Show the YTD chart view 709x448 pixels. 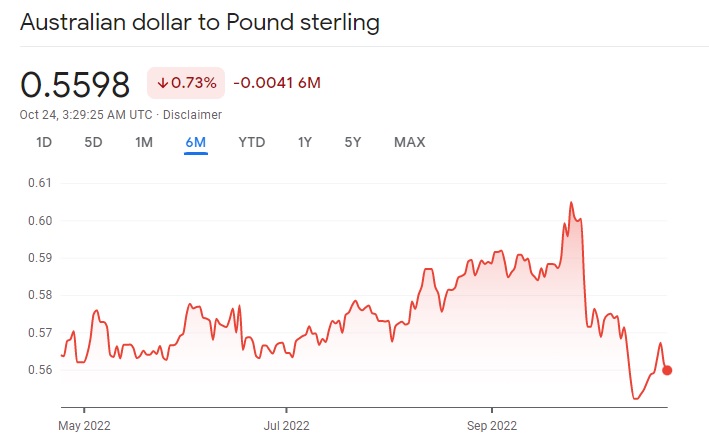(252, 142)
